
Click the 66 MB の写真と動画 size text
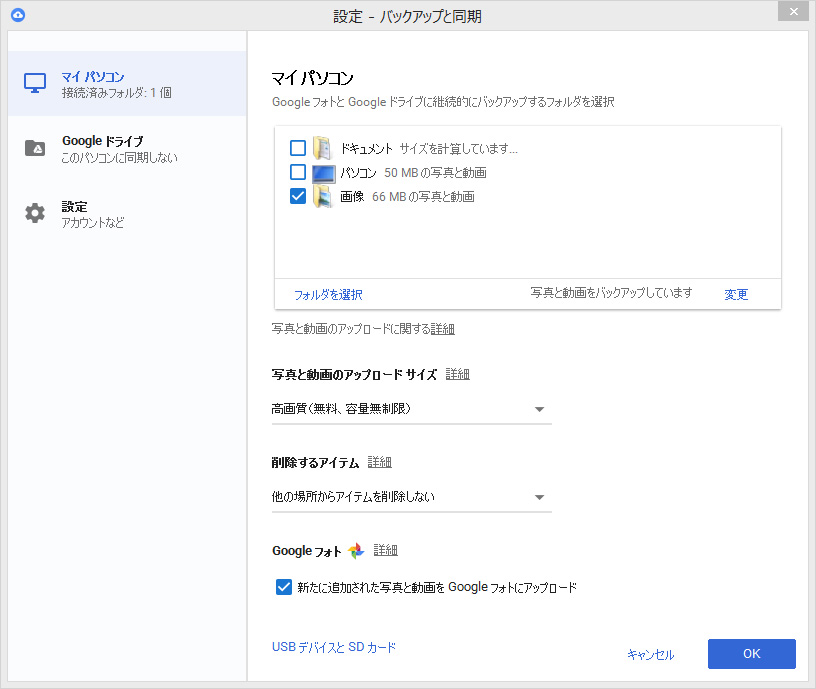point(423,197)
